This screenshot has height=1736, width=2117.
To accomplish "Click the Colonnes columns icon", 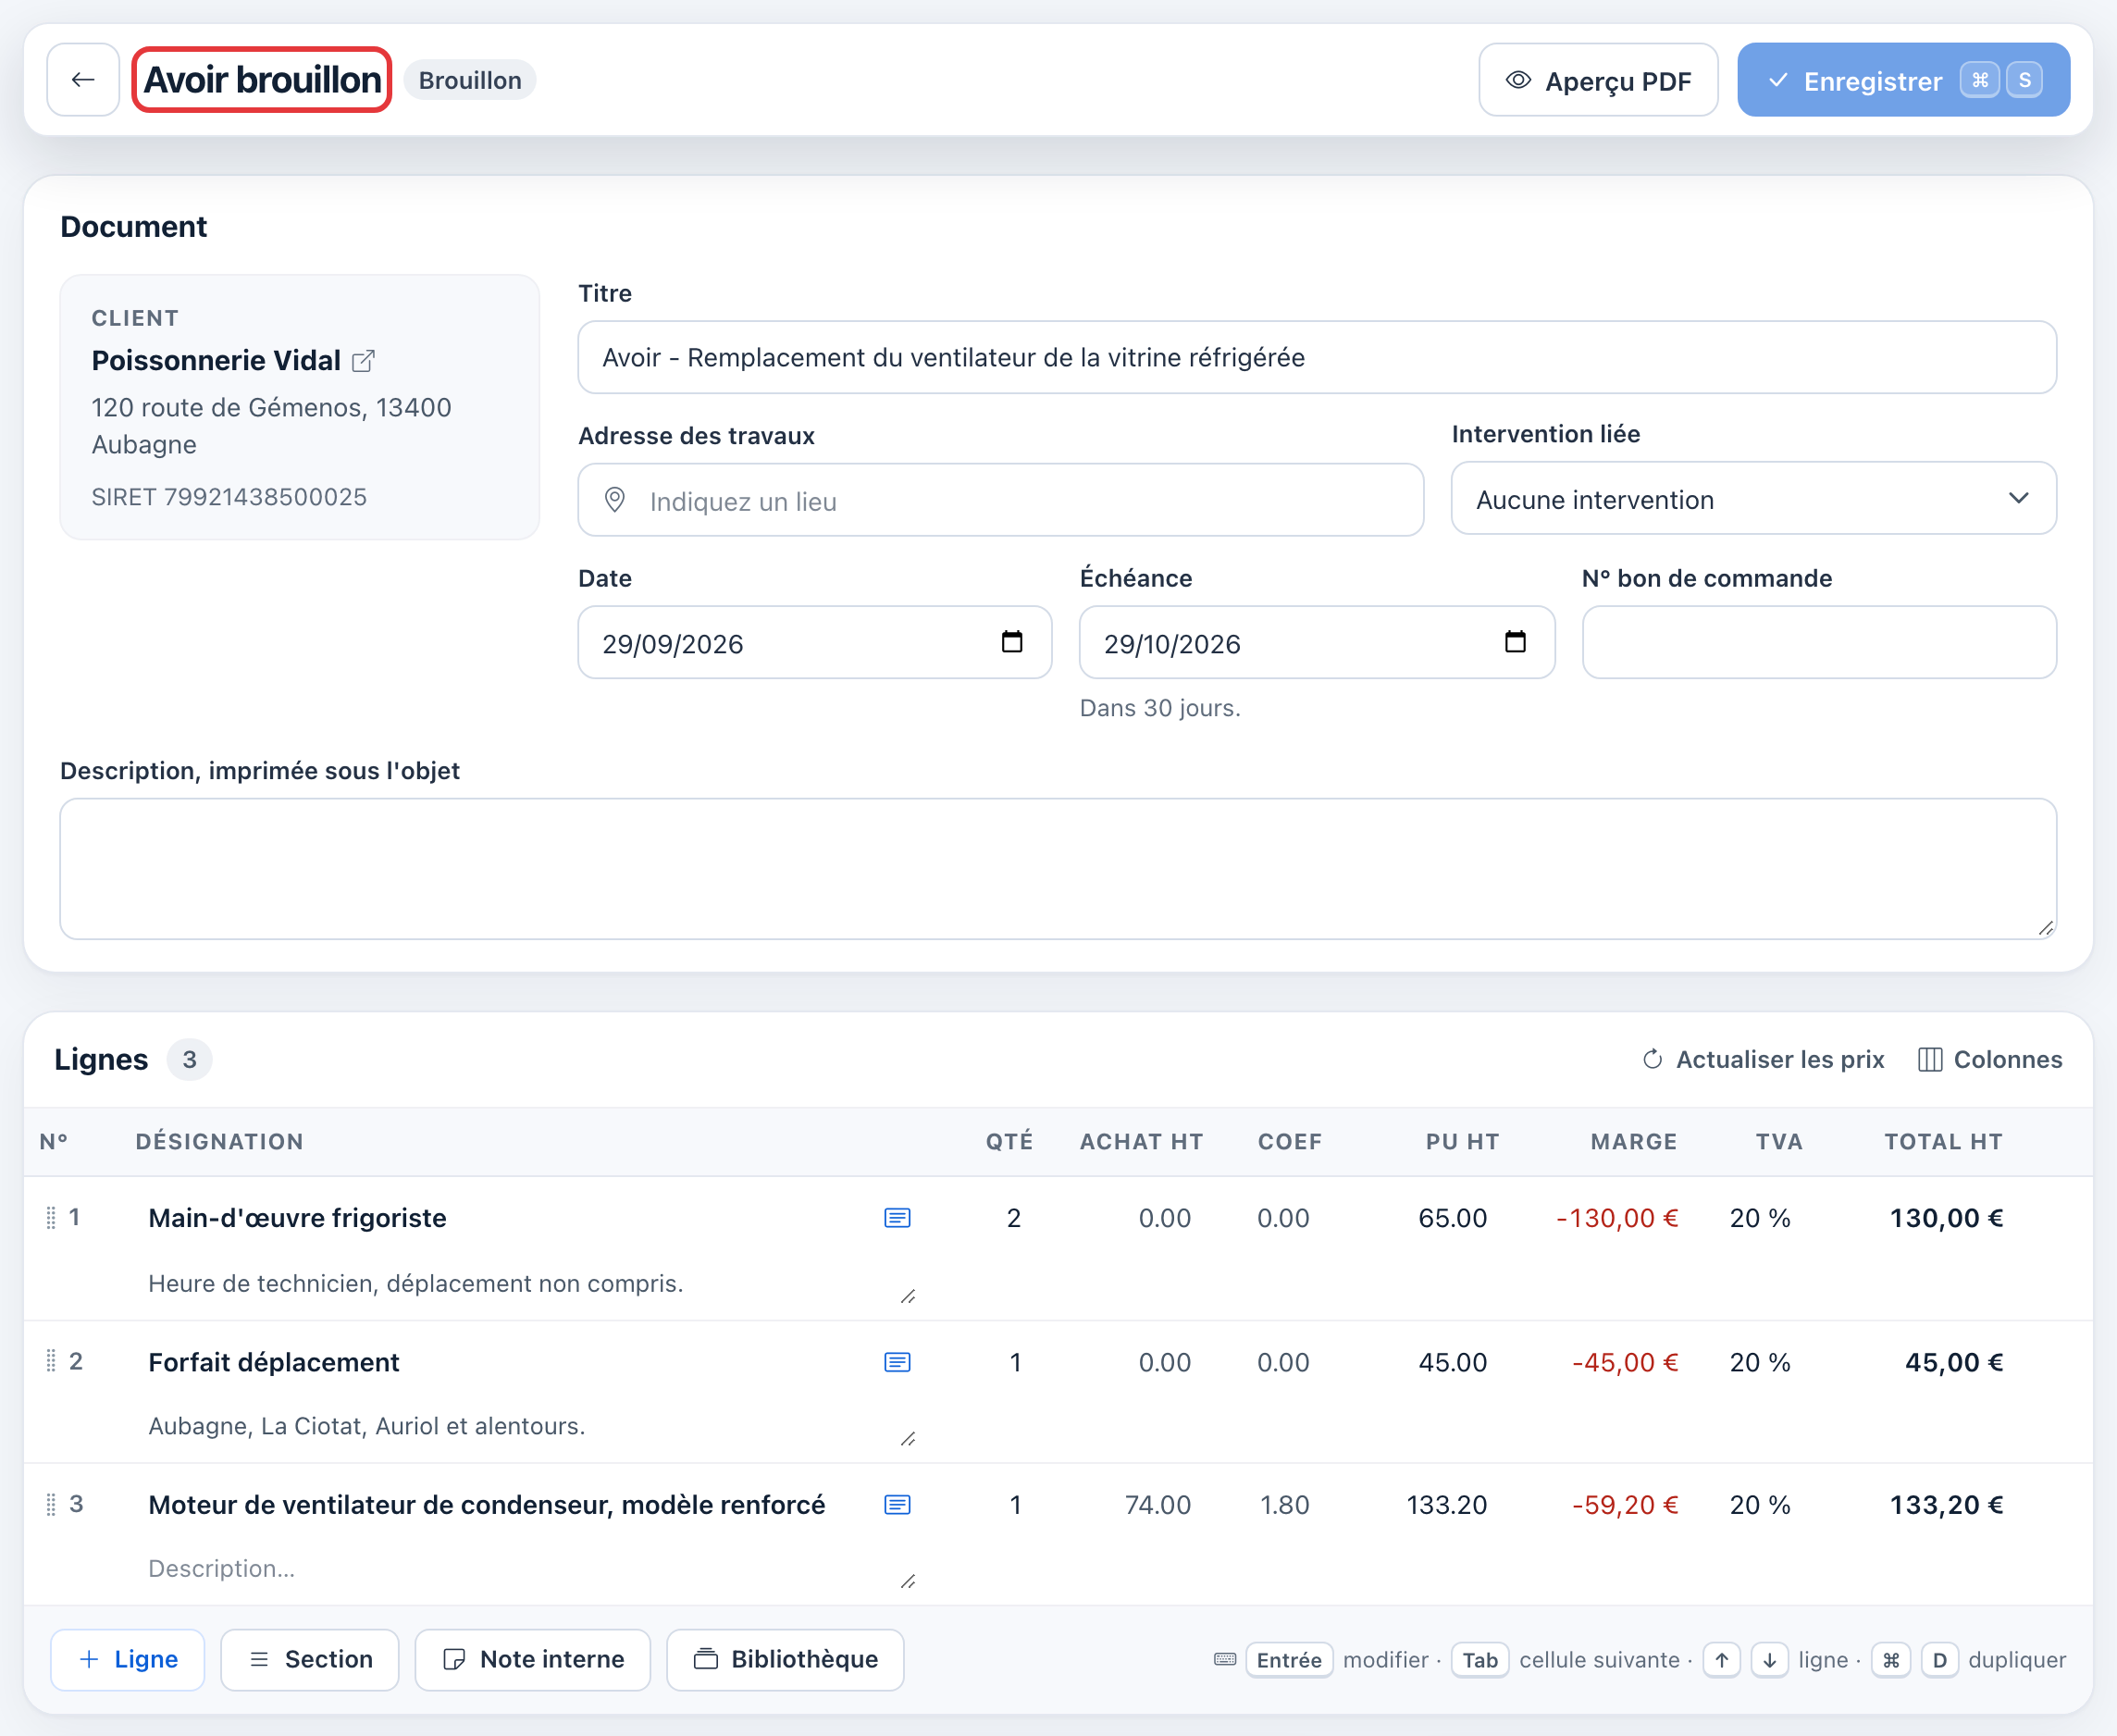I will click(1930, 1059).
